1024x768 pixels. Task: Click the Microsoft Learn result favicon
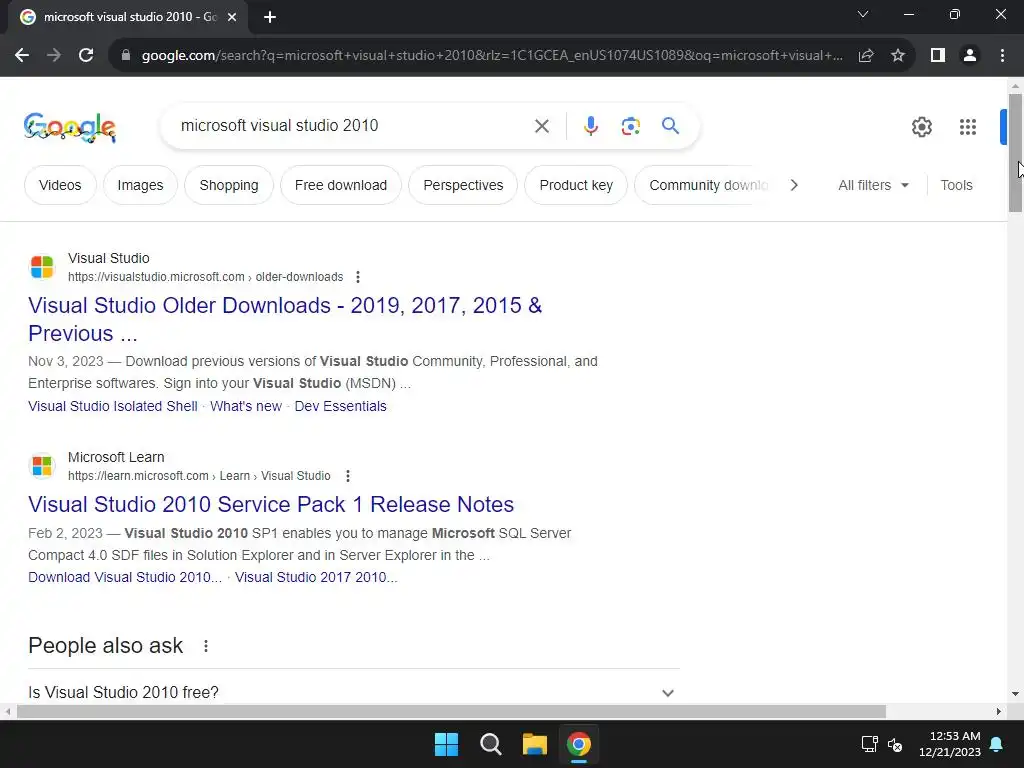(x=42, y=466)
